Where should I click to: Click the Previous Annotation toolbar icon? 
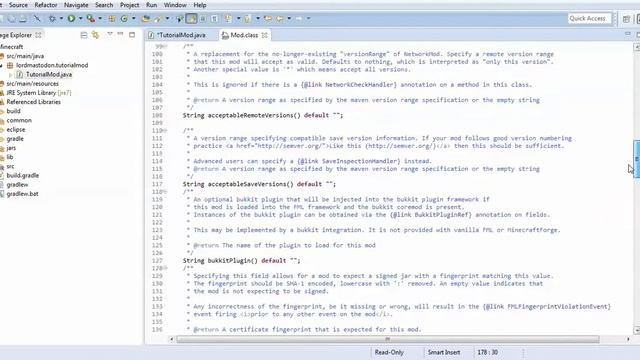(x=247, y=18)
